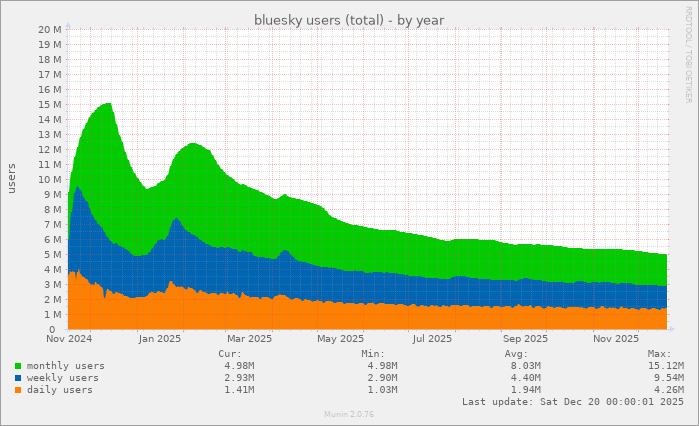
Task: Click the graph title "bluesky users (total) - by year"
Action: click(x=349, y=20)
